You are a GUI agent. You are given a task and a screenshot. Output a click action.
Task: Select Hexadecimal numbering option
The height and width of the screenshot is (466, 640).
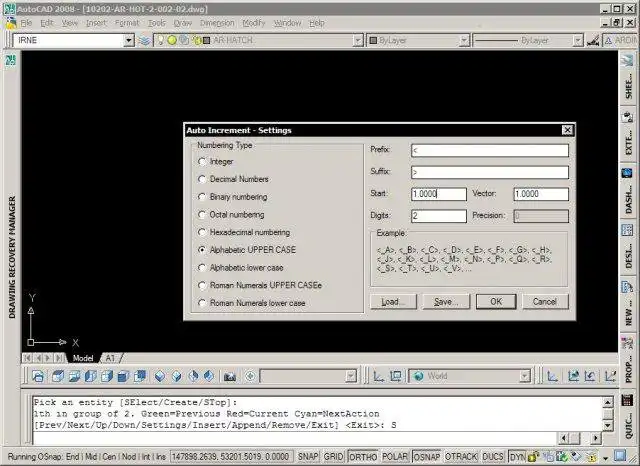(x=244, y=232)
